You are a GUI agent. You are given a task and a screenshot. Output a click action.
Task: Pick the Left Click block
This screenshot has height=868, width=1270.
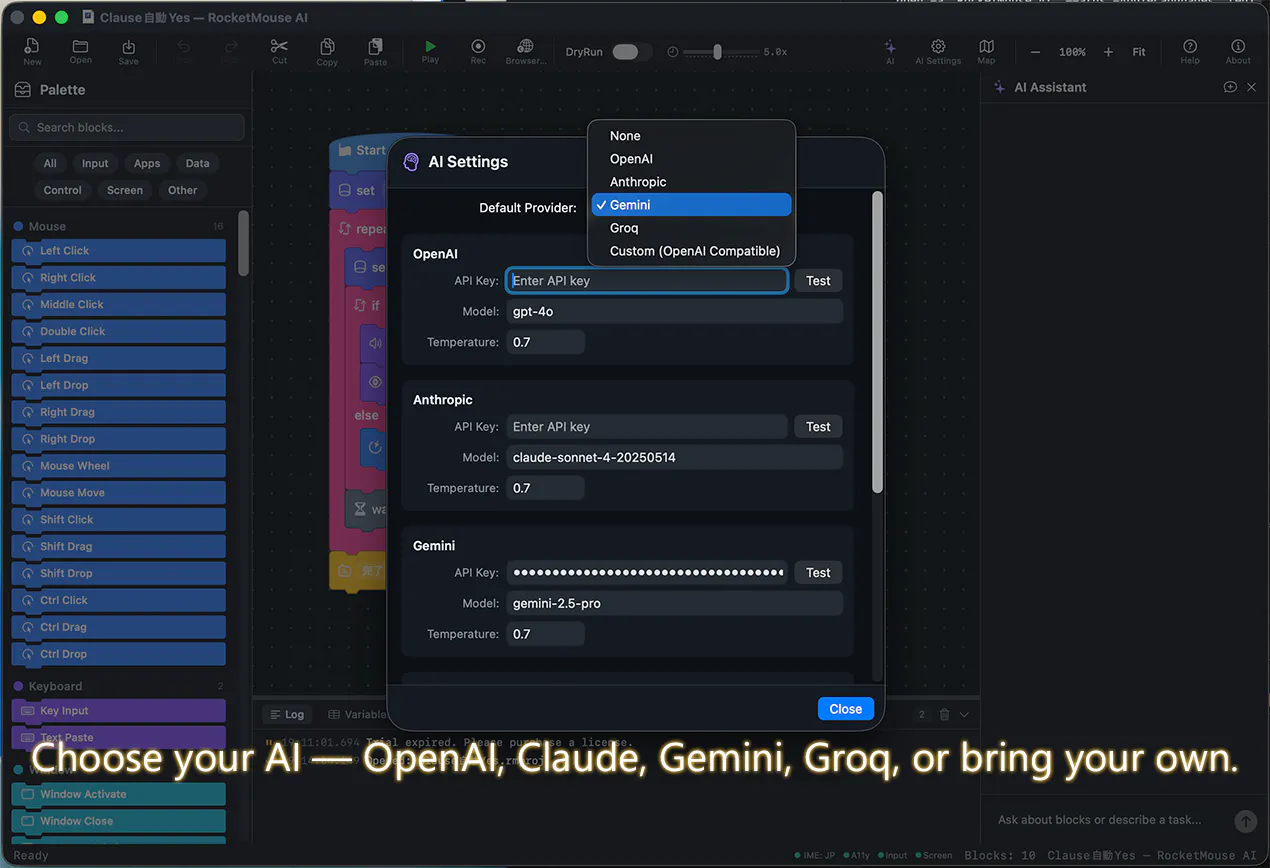point(118,251)
